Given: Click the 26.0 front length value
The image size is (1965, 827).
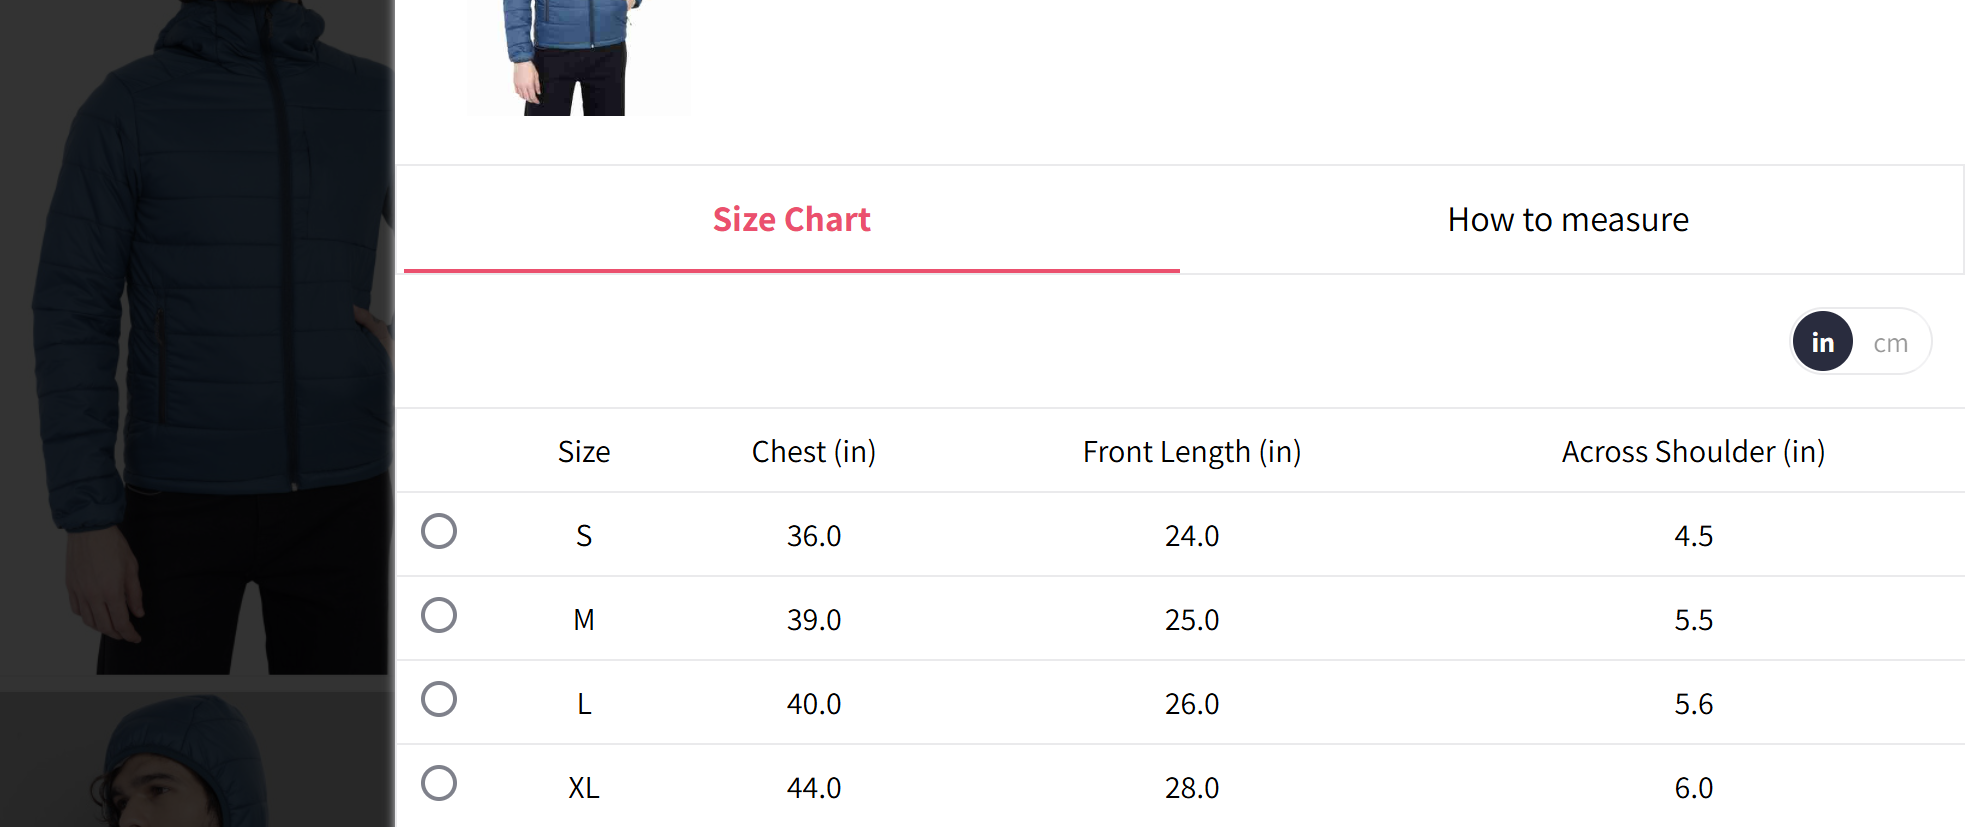Looking at the screenshot, I should pyautogui.click(x=1191, y=704).
